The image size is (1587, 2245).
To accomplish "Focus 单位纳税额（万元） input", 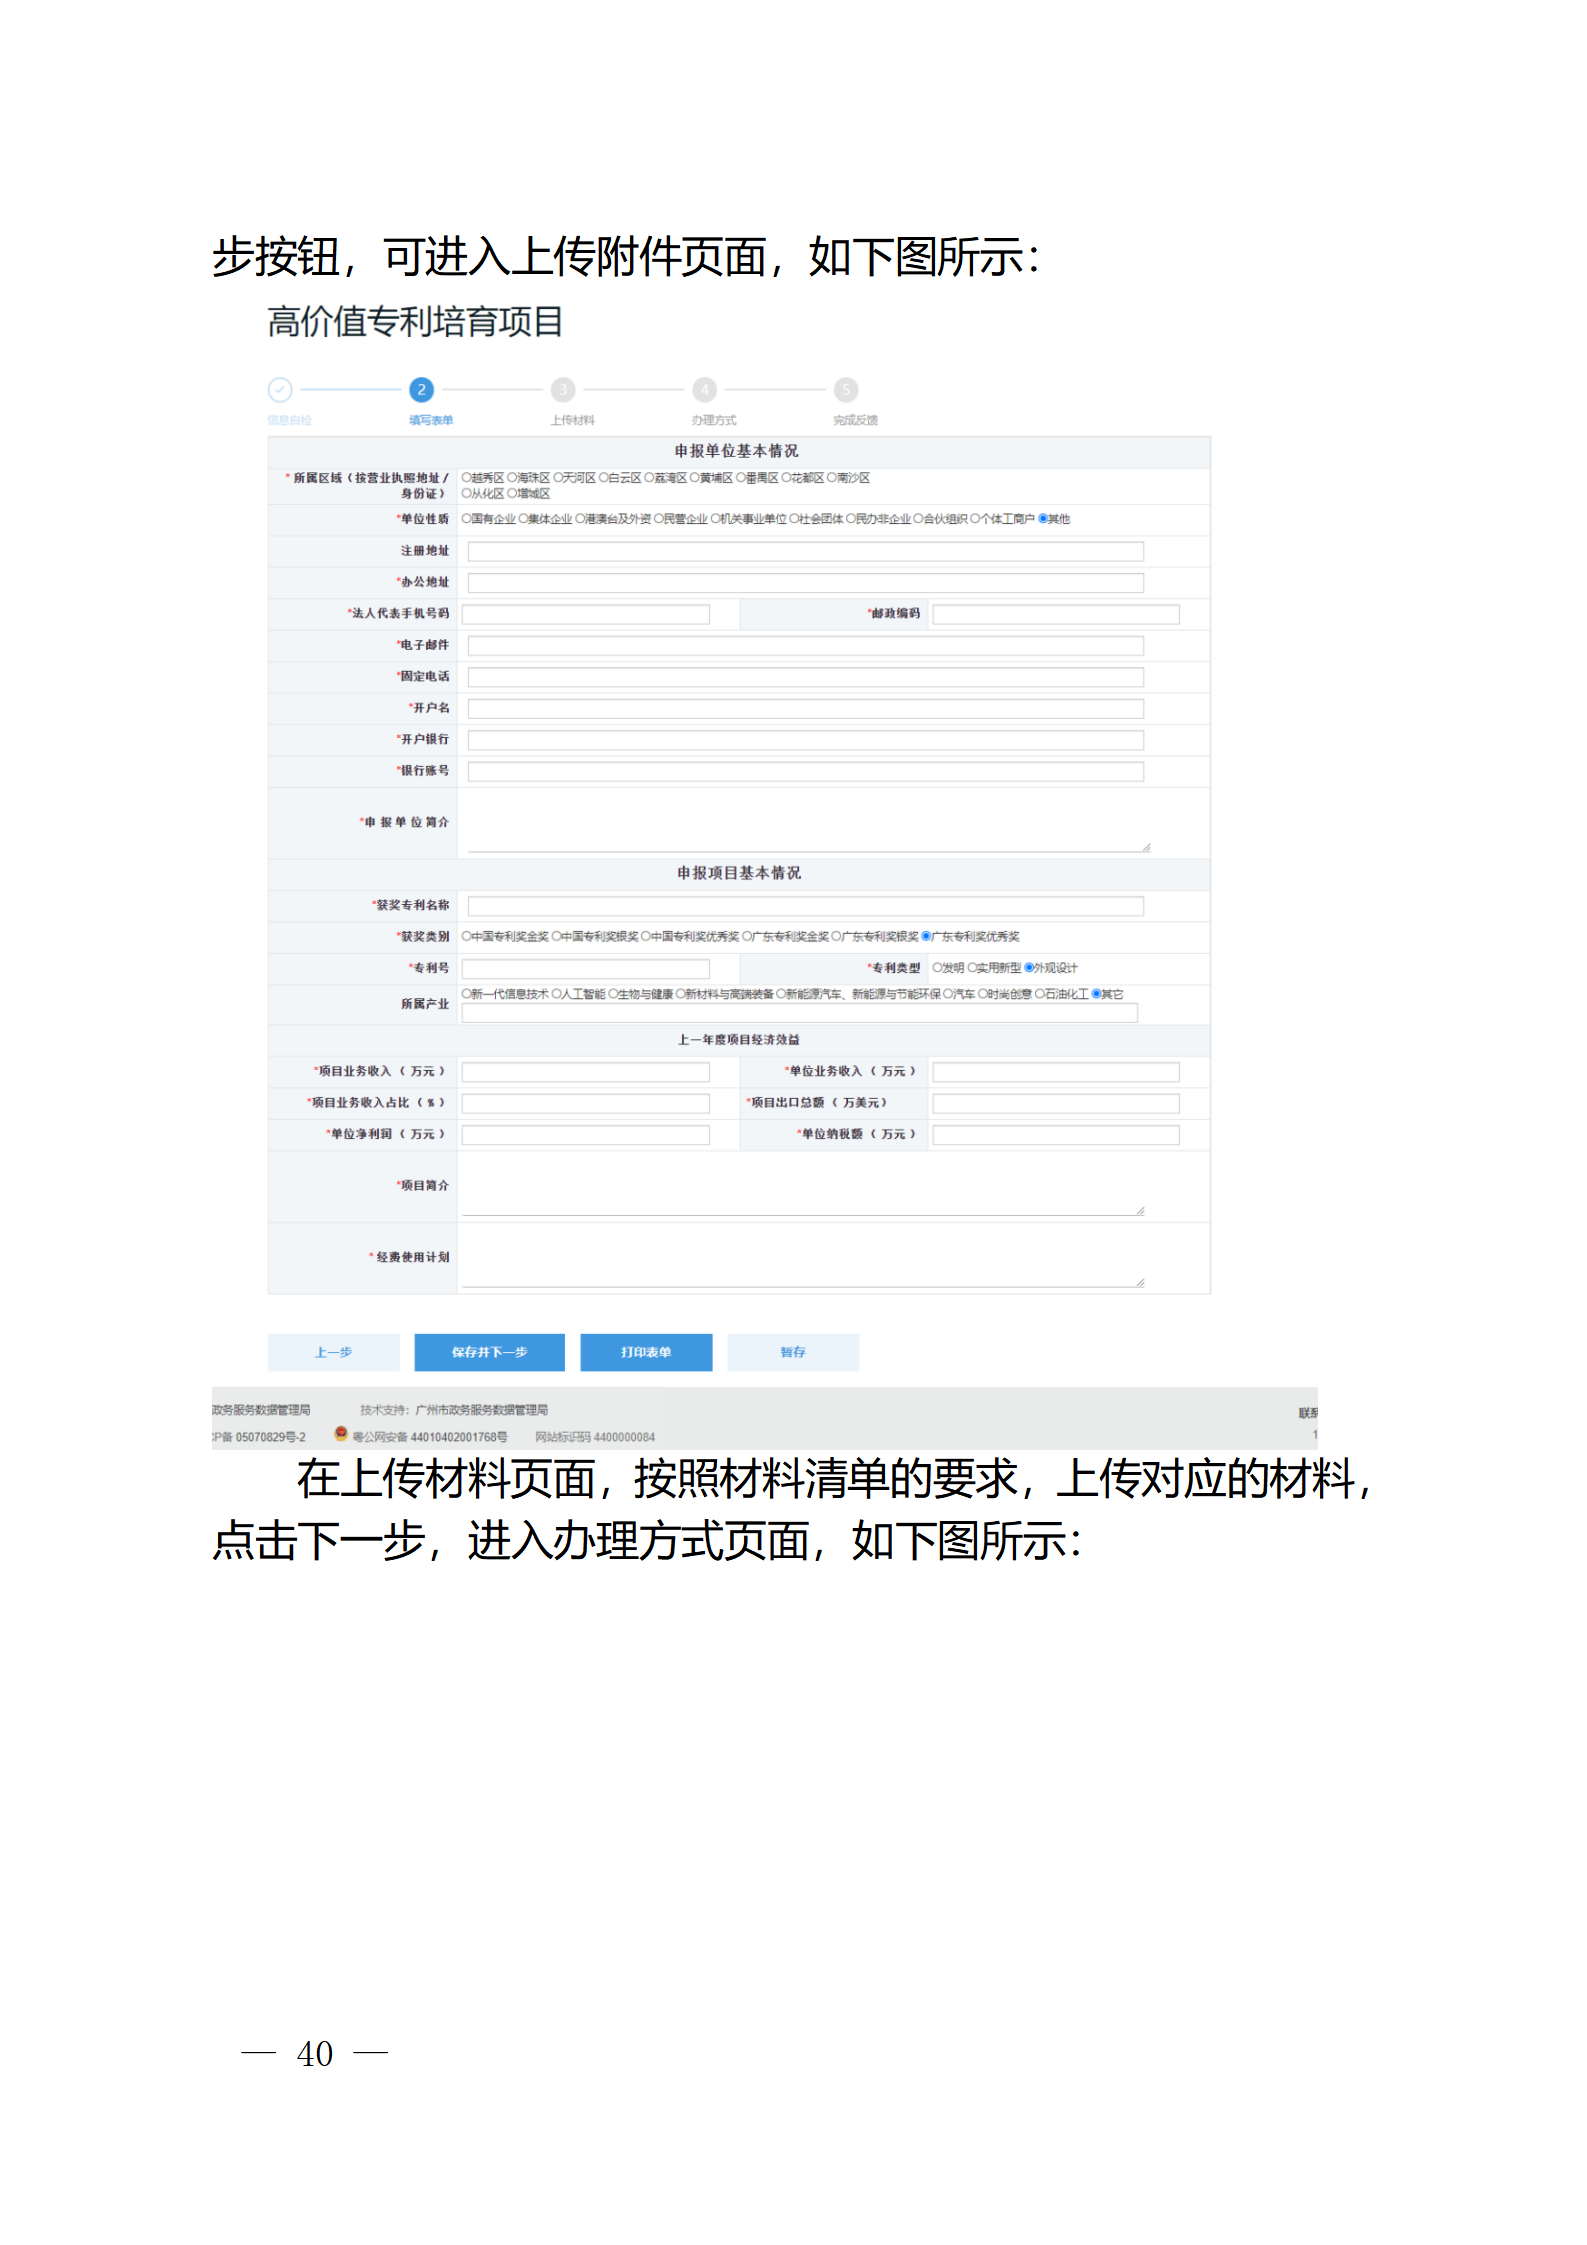I will click(1056, 1134).
